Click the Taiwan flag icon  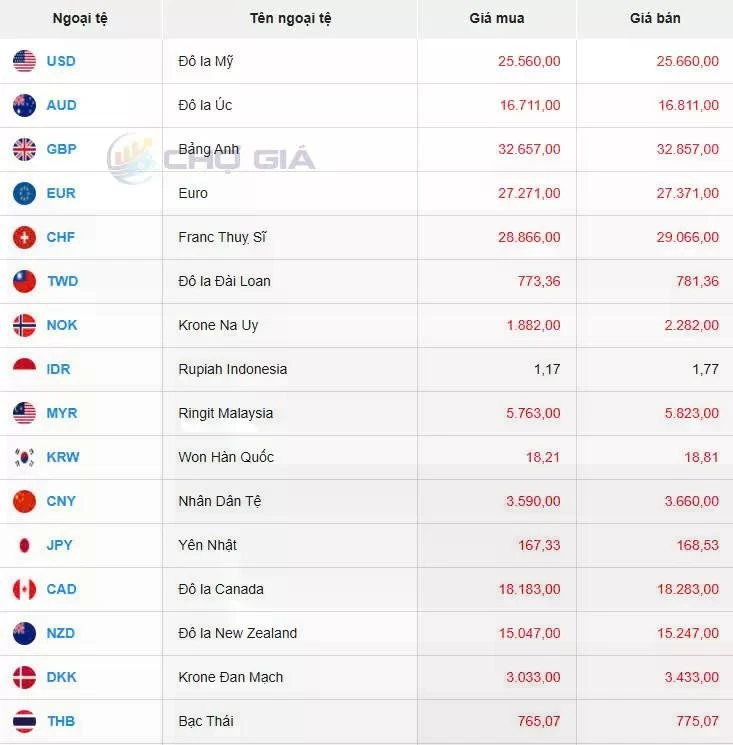pyautogui.click(x=25, y=281)
